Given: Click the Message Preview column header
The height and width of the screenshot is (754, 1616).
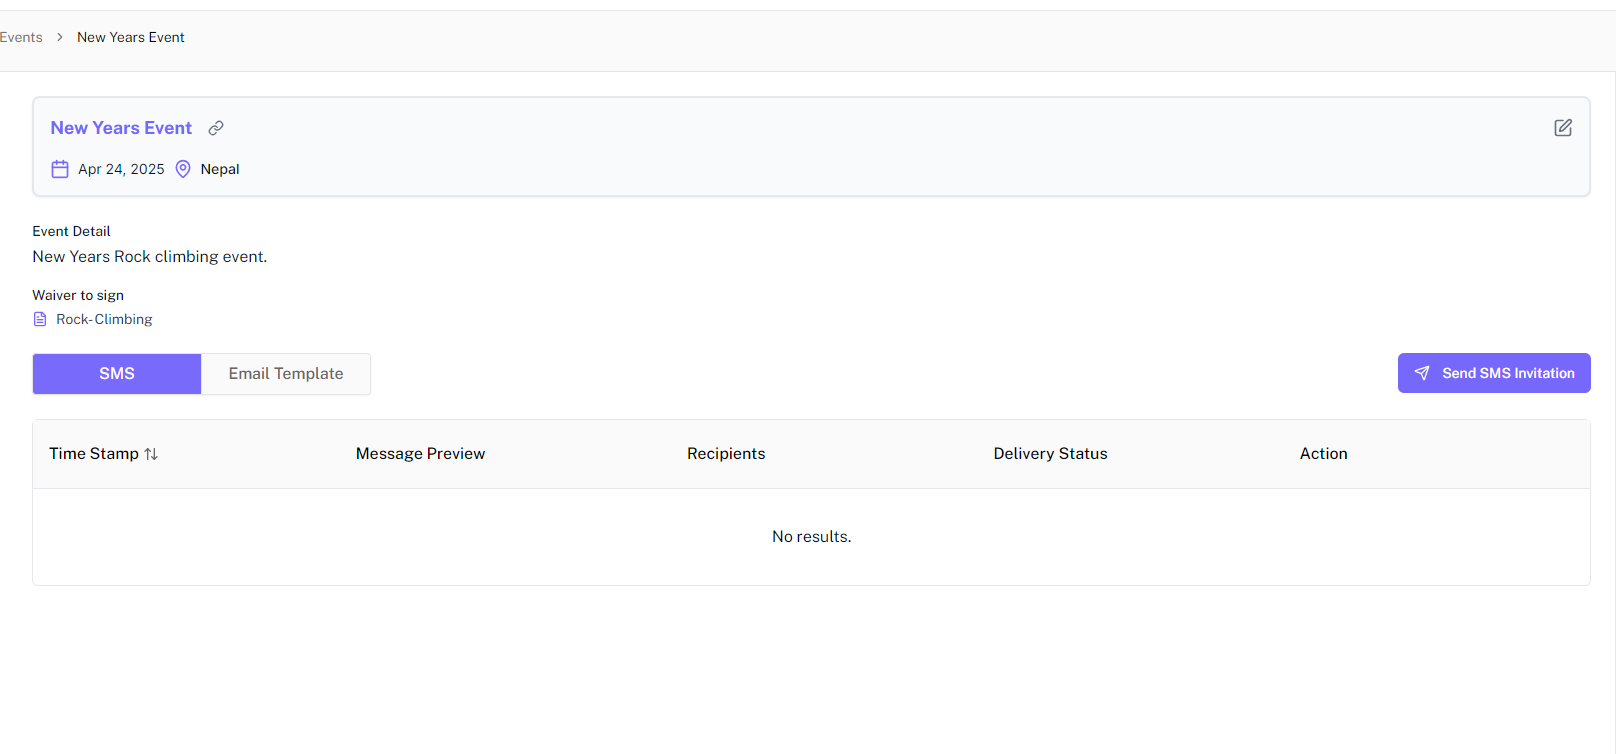Looking at the screenshot, I should click(x=420, y=454).
